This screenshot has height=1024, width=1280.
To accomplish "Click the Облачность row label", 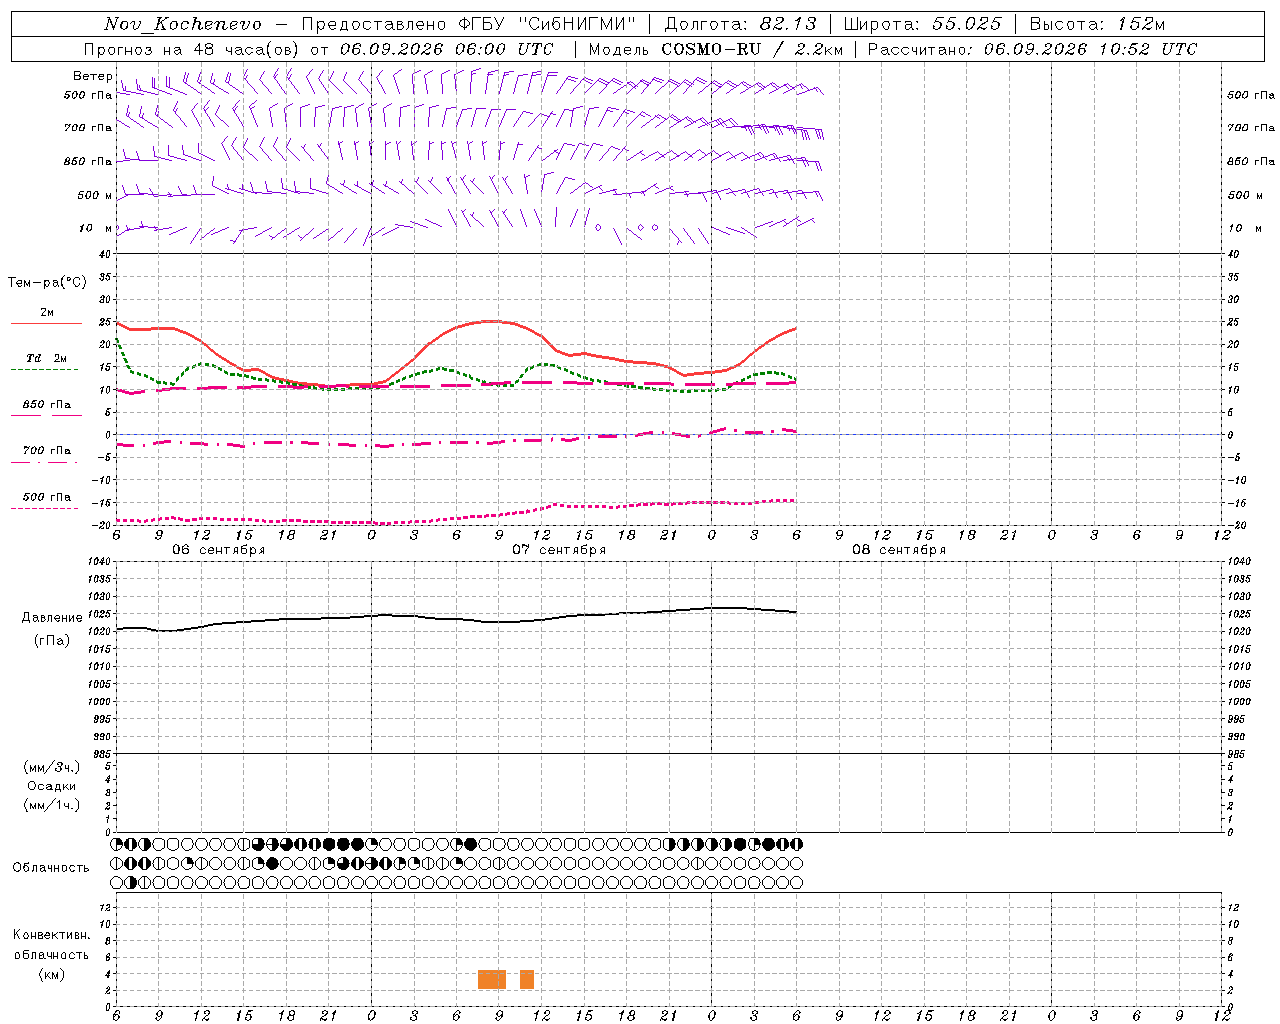I will (51, 867).
